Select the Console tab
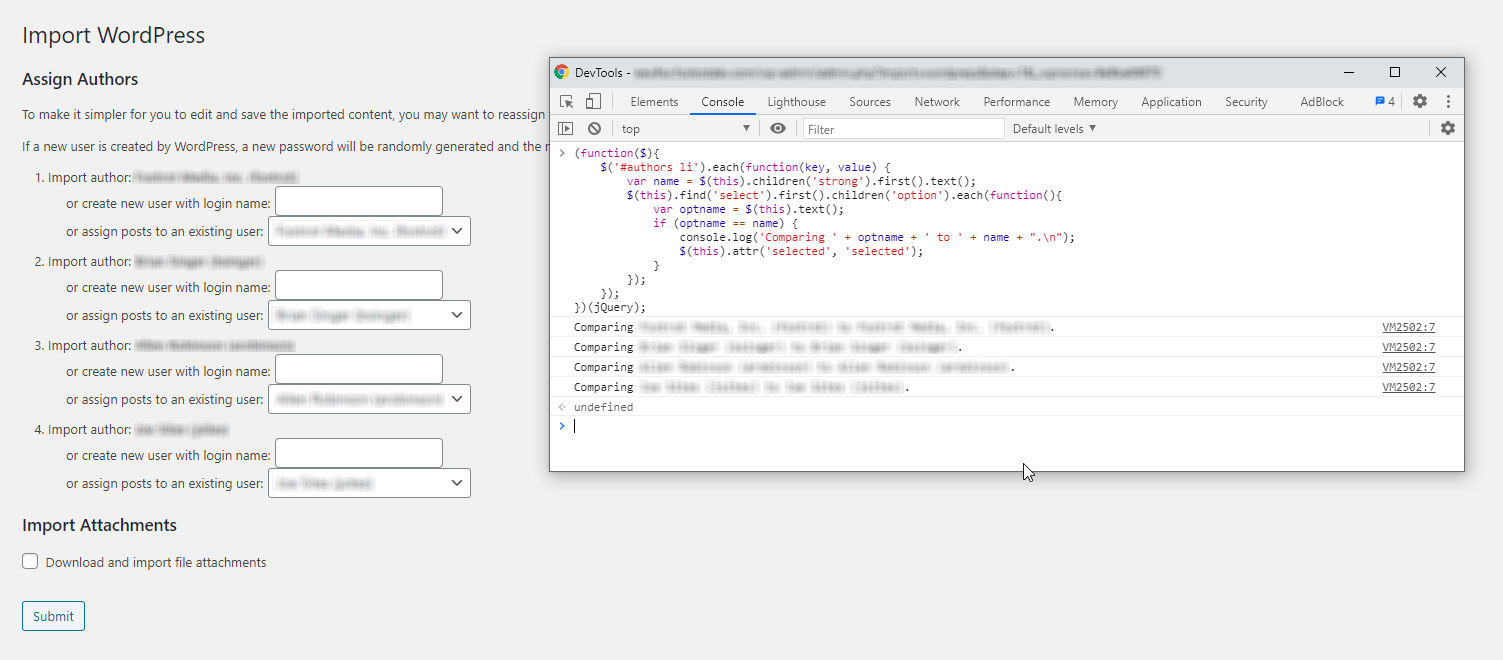 click(723, 101)
